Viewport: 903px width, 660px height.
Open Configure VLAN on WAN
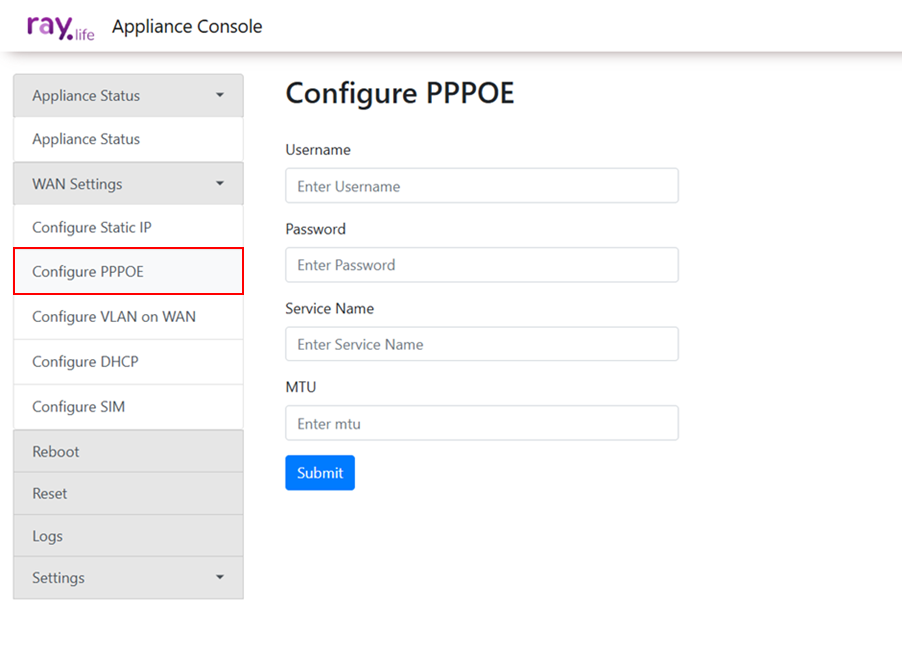click(x=114, y=317)
